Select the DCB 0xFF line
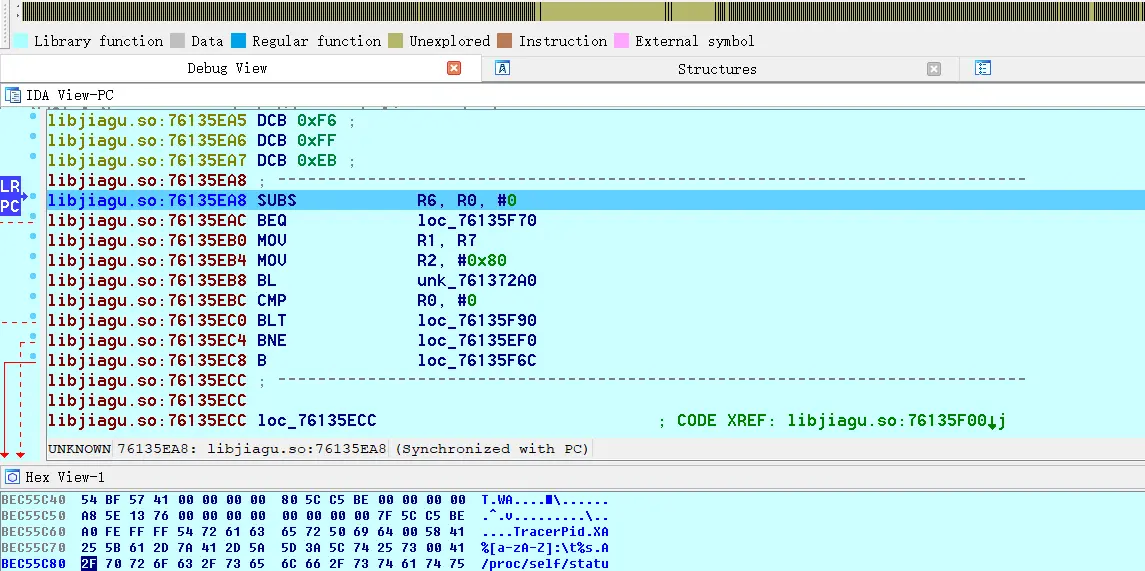 click(595, 140)
